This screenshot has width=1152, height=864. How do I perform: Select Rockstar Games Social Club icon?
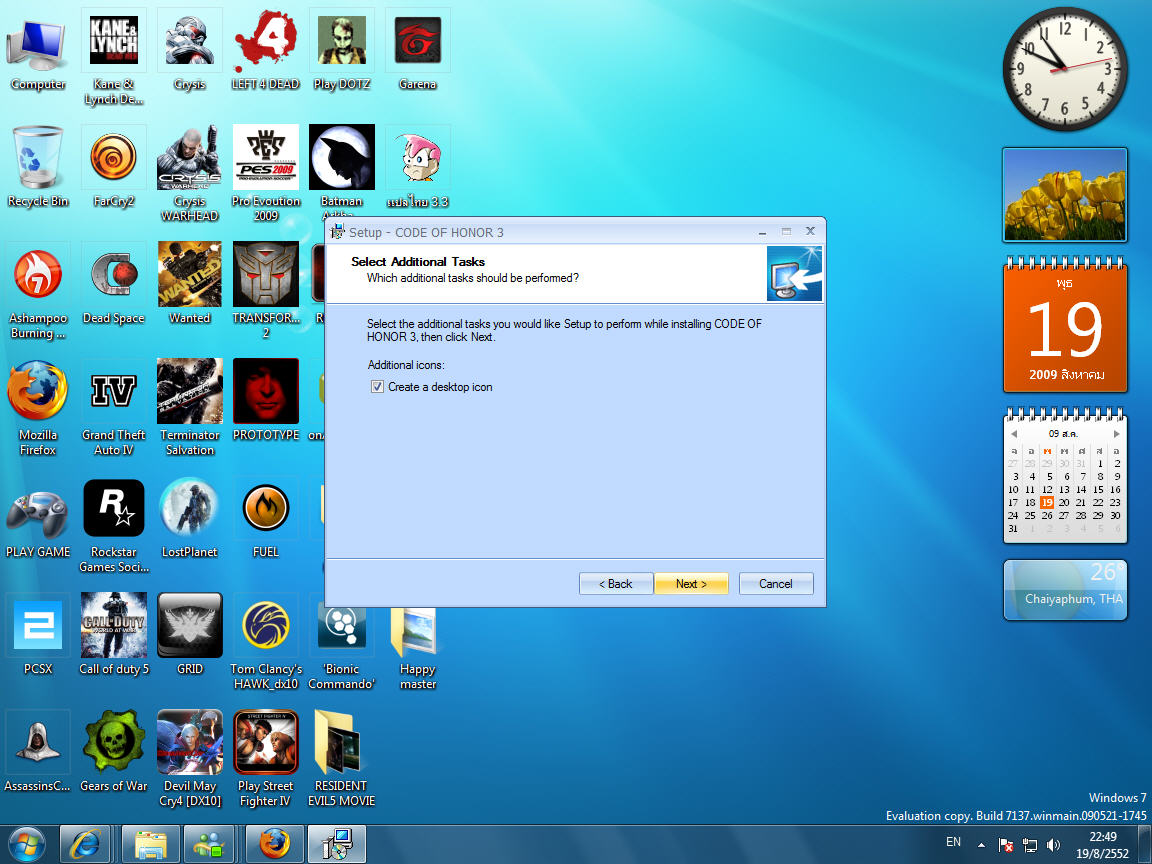(x=114, y=526)
